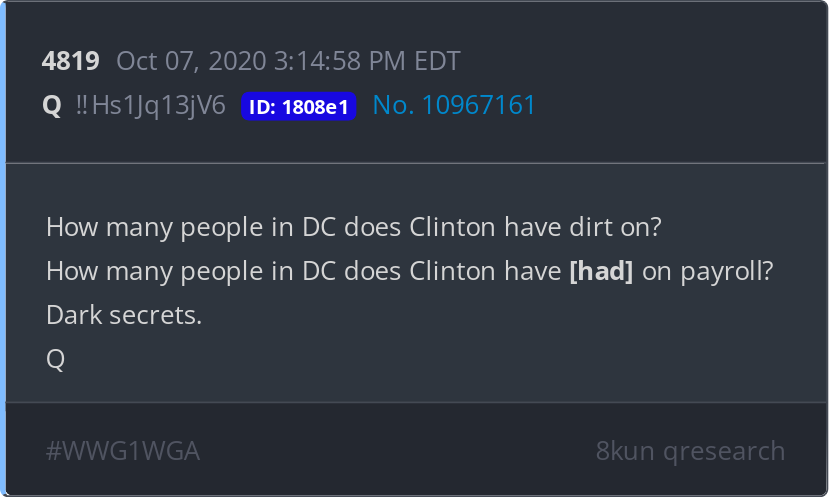Click the blue left border stripe
The width and height of the screenshot is (830, 498).
(3, 249)
